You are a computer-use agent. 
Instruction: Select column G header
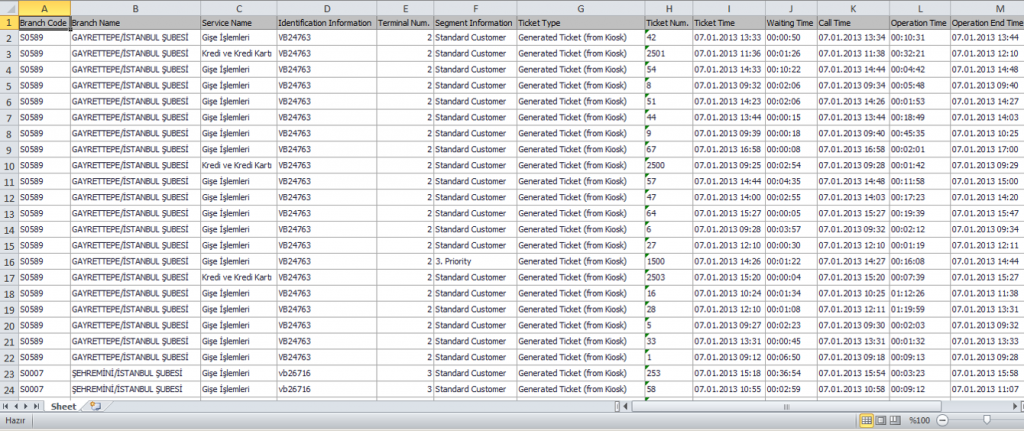tap(581, 9)
